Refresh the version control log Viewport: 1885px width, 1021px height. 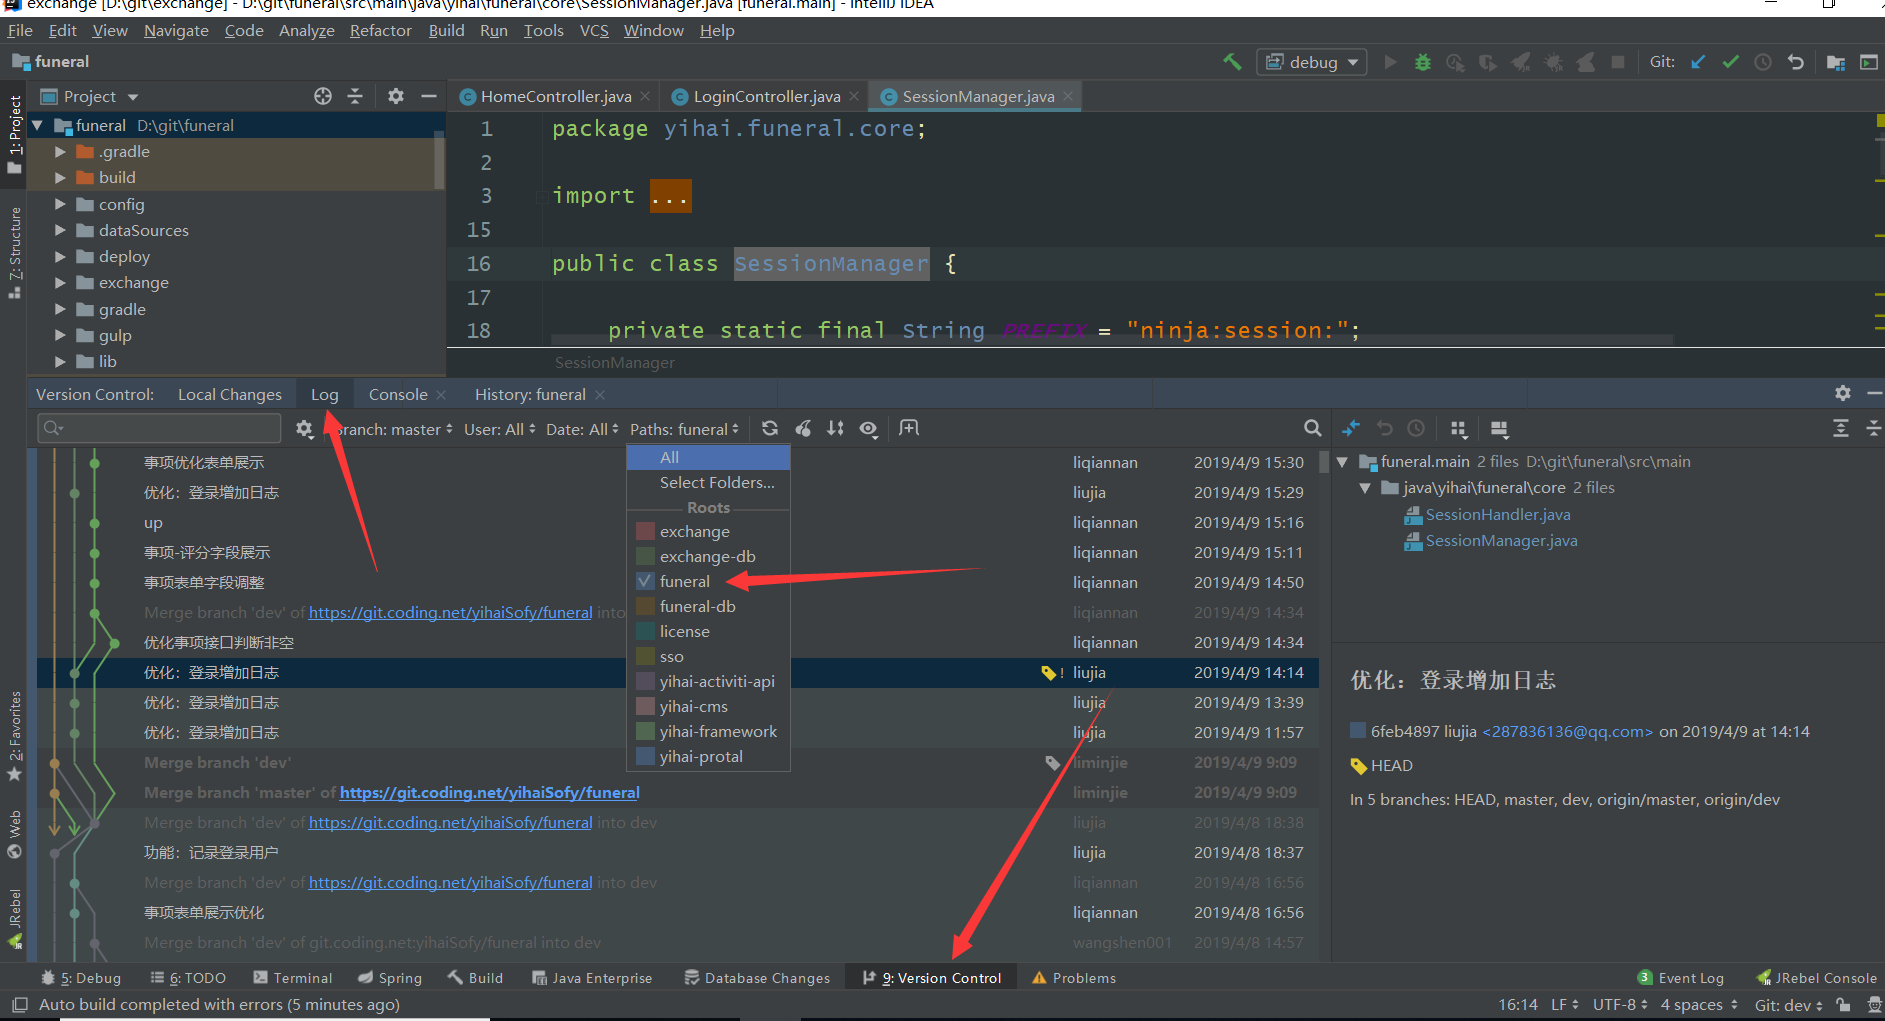770,428
